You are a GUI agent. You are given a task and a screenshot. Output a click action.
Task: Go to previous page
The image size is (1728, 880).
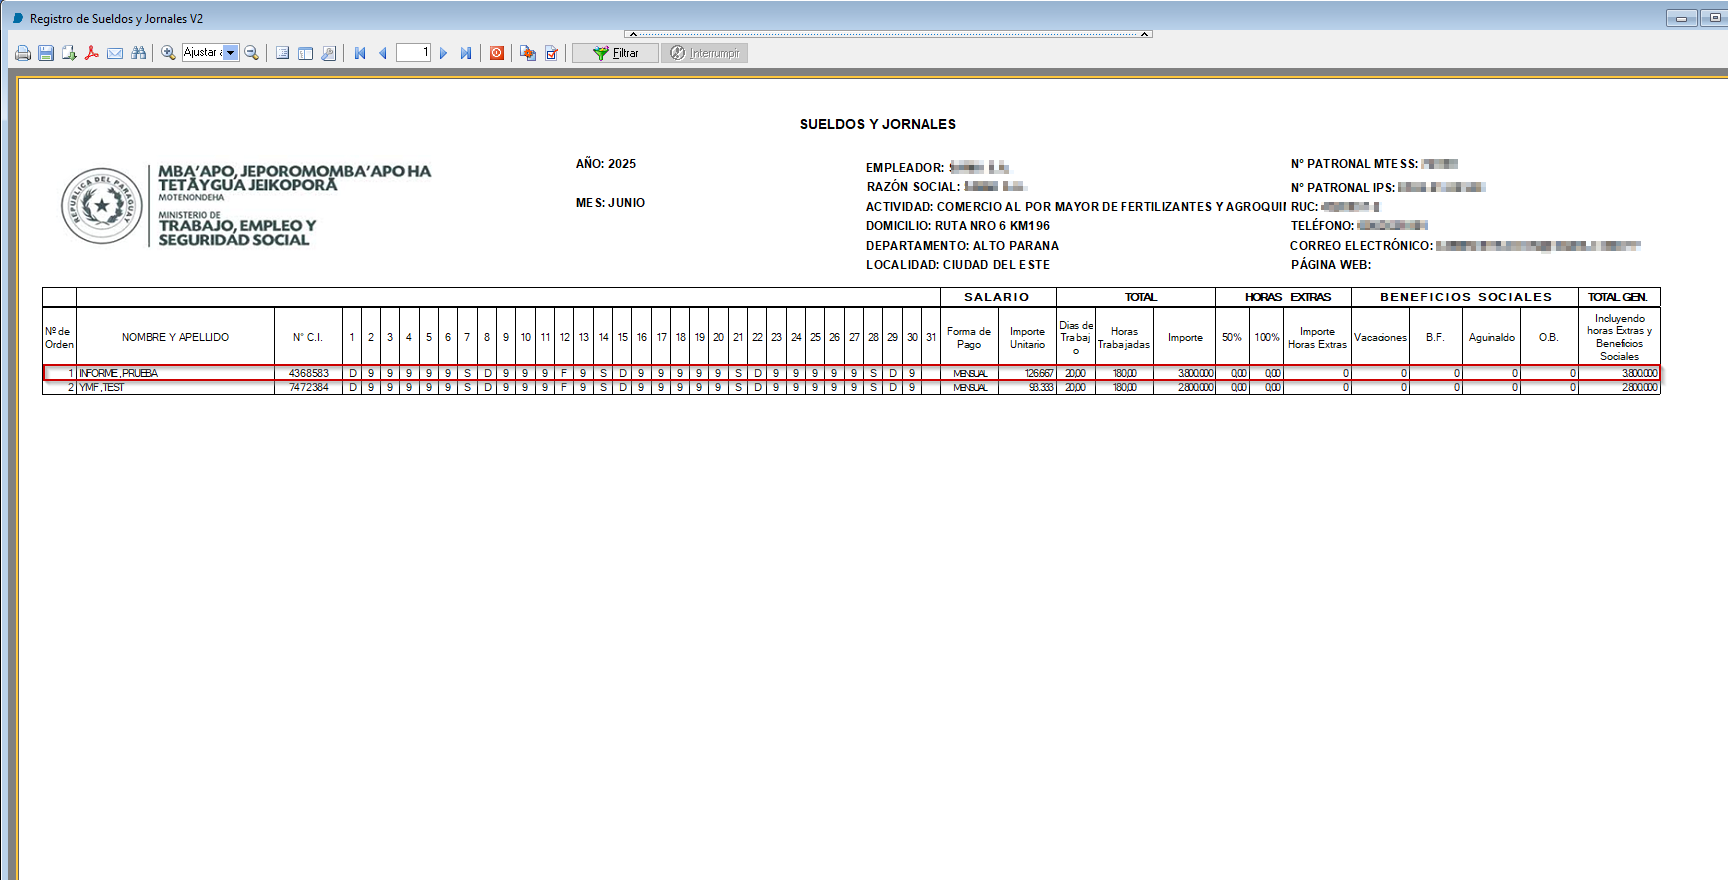point(382,53)
